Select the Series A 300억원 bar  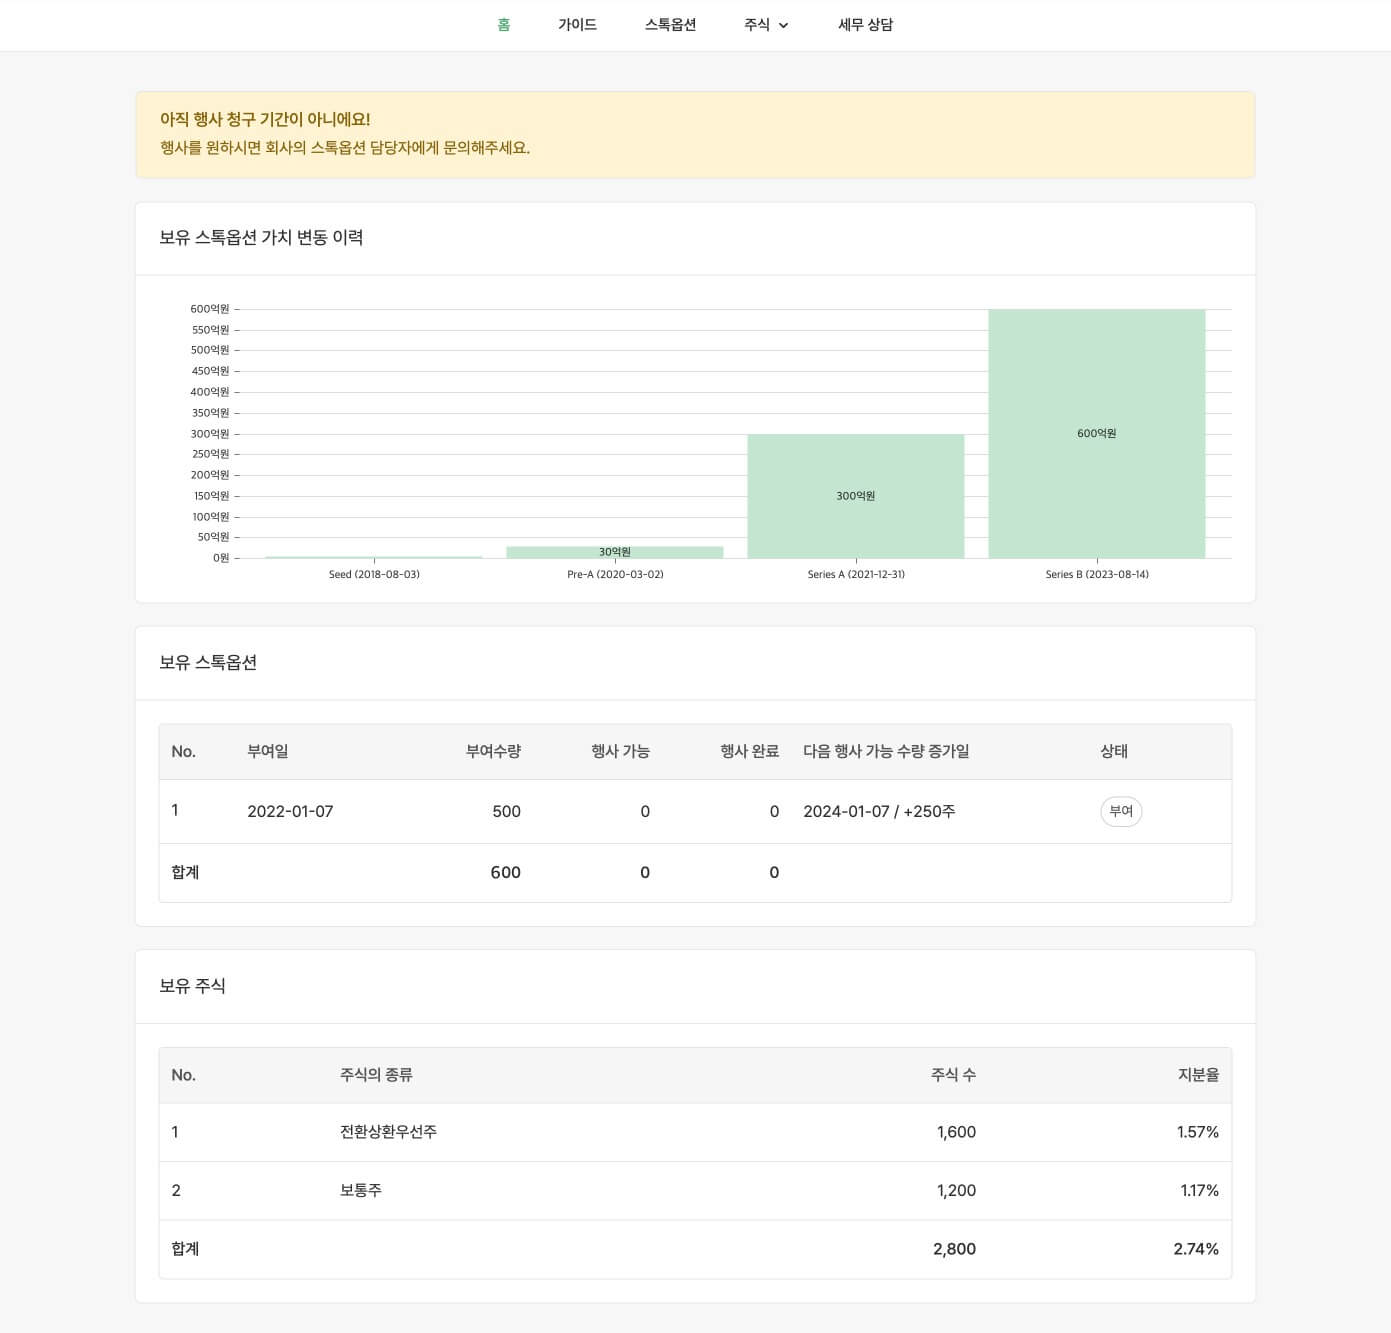[855, 495]
